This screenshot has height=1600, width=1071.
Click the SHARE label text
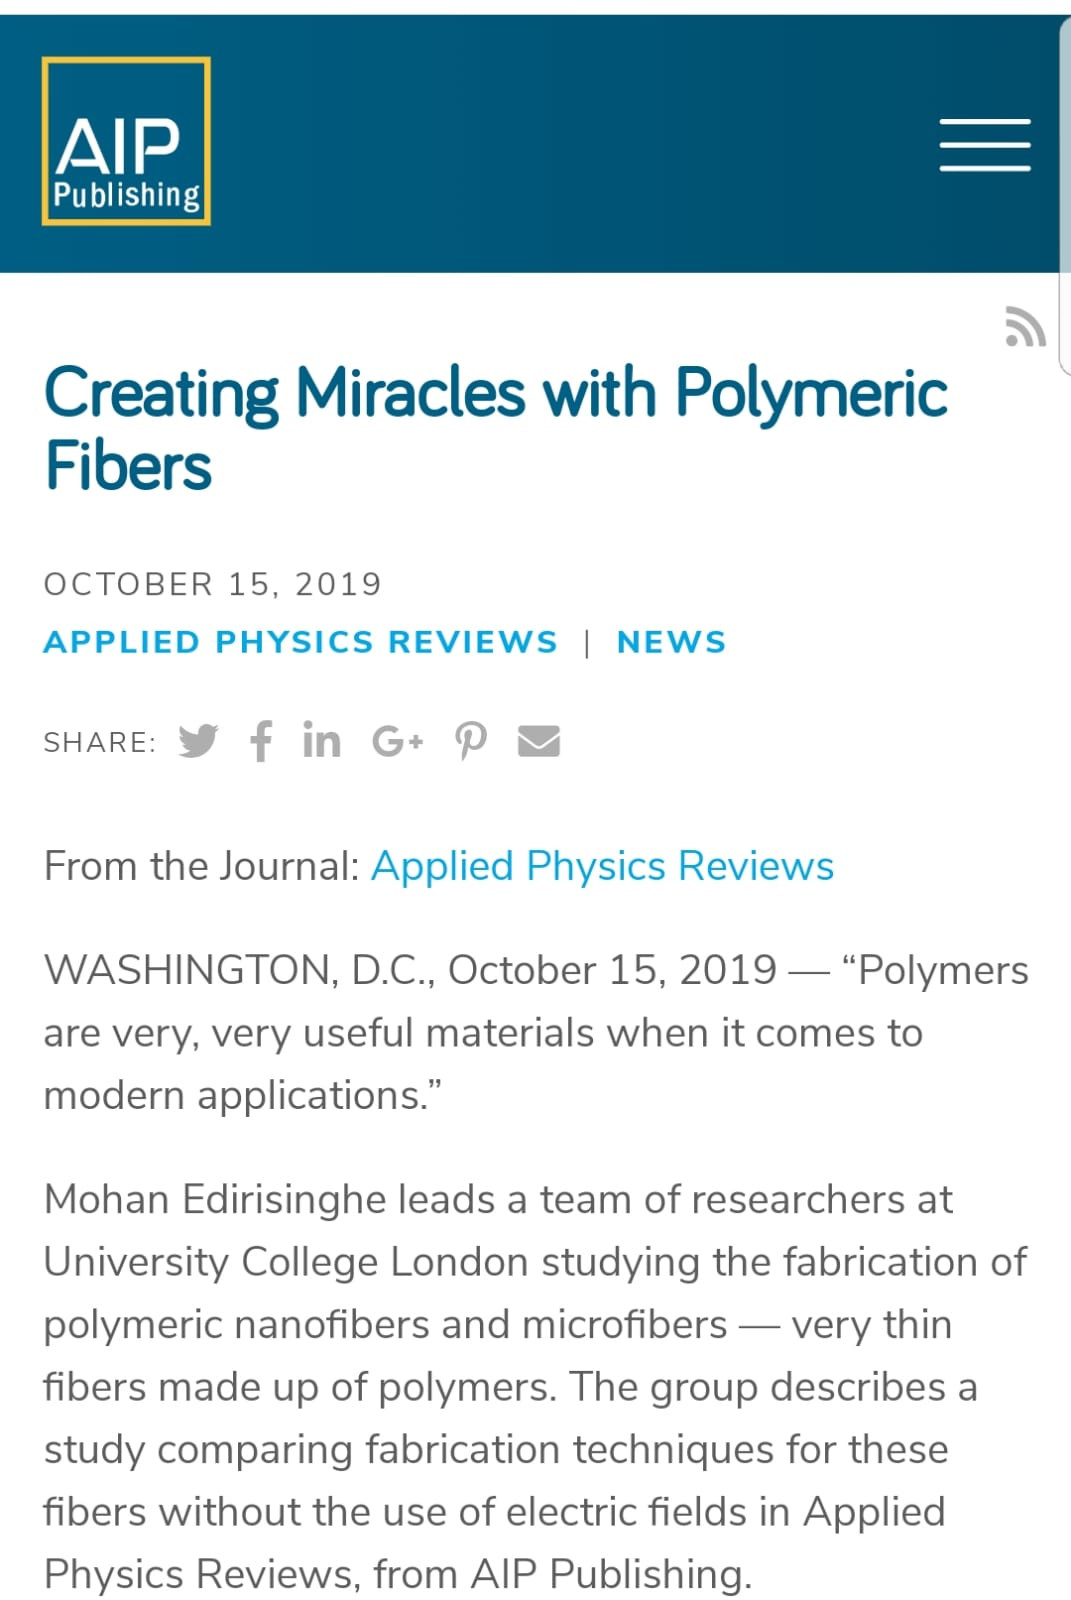(100, 742)
